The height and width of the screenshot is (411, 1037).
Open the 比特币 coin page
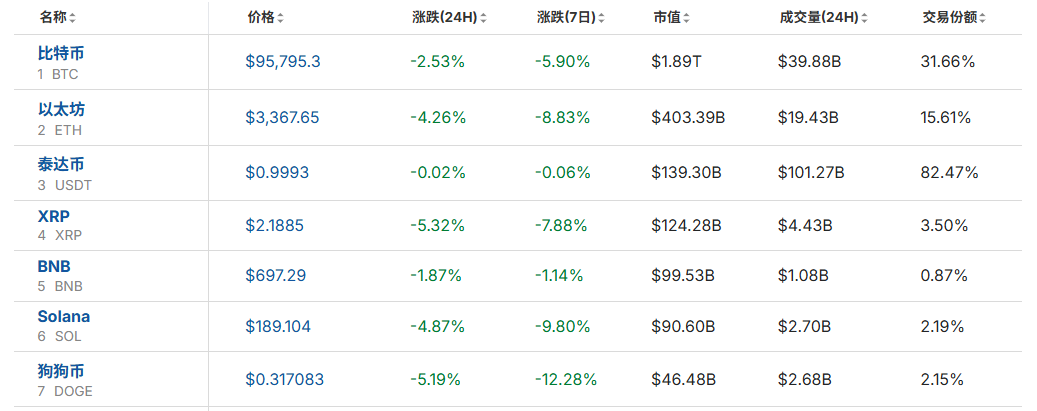click(58, 52)
